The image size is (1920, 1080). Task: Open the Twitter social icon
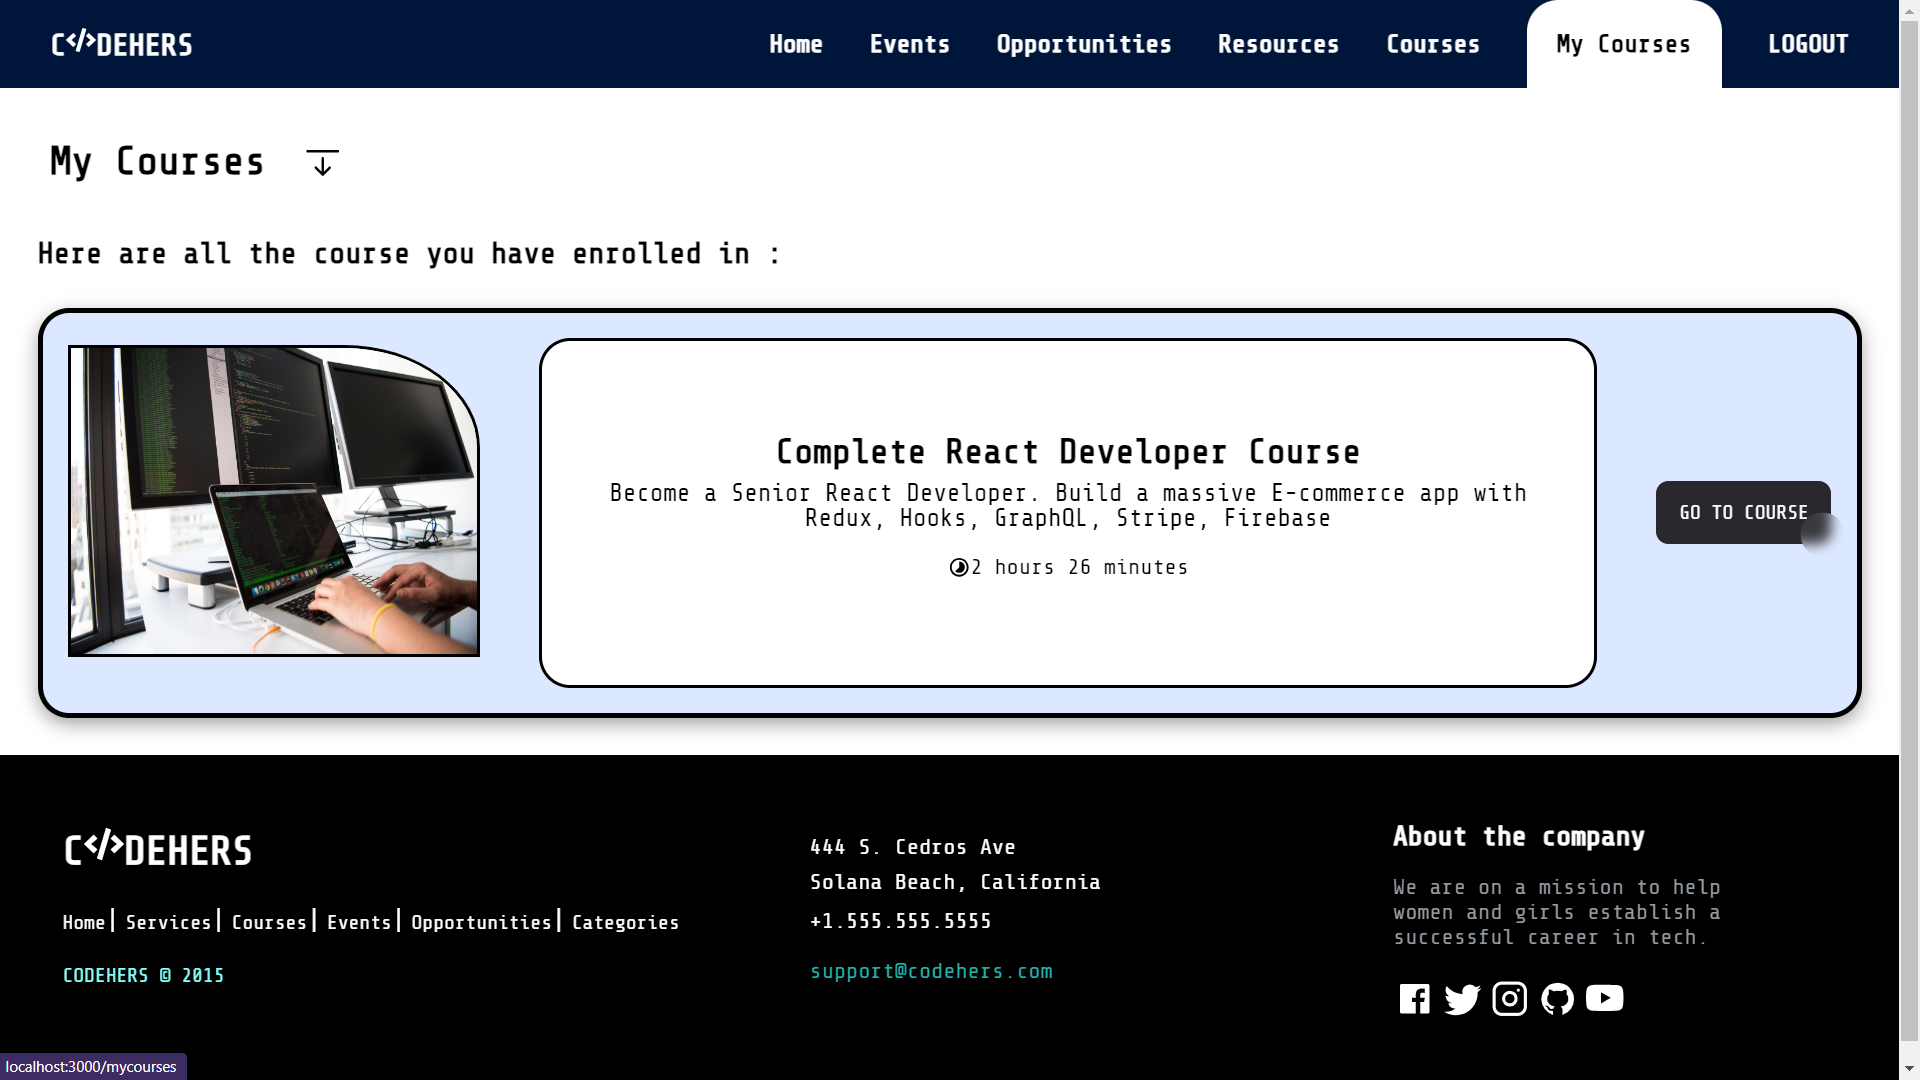click(1462, 999)
